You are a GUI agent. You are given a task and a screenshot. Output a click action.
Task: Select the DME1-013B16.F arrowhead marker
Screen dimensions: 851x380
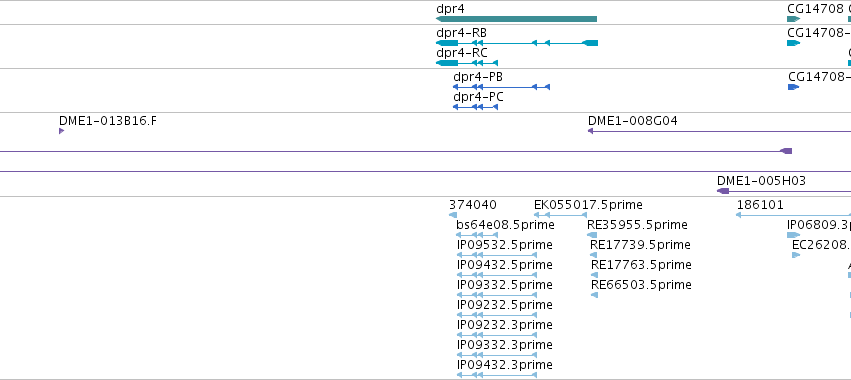point(61,131)
